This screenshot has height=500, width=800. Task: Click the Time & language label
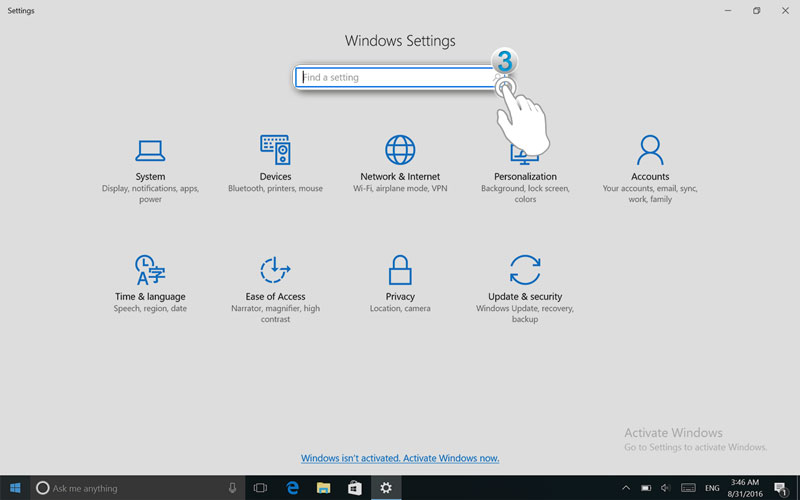tap(150, 296)
